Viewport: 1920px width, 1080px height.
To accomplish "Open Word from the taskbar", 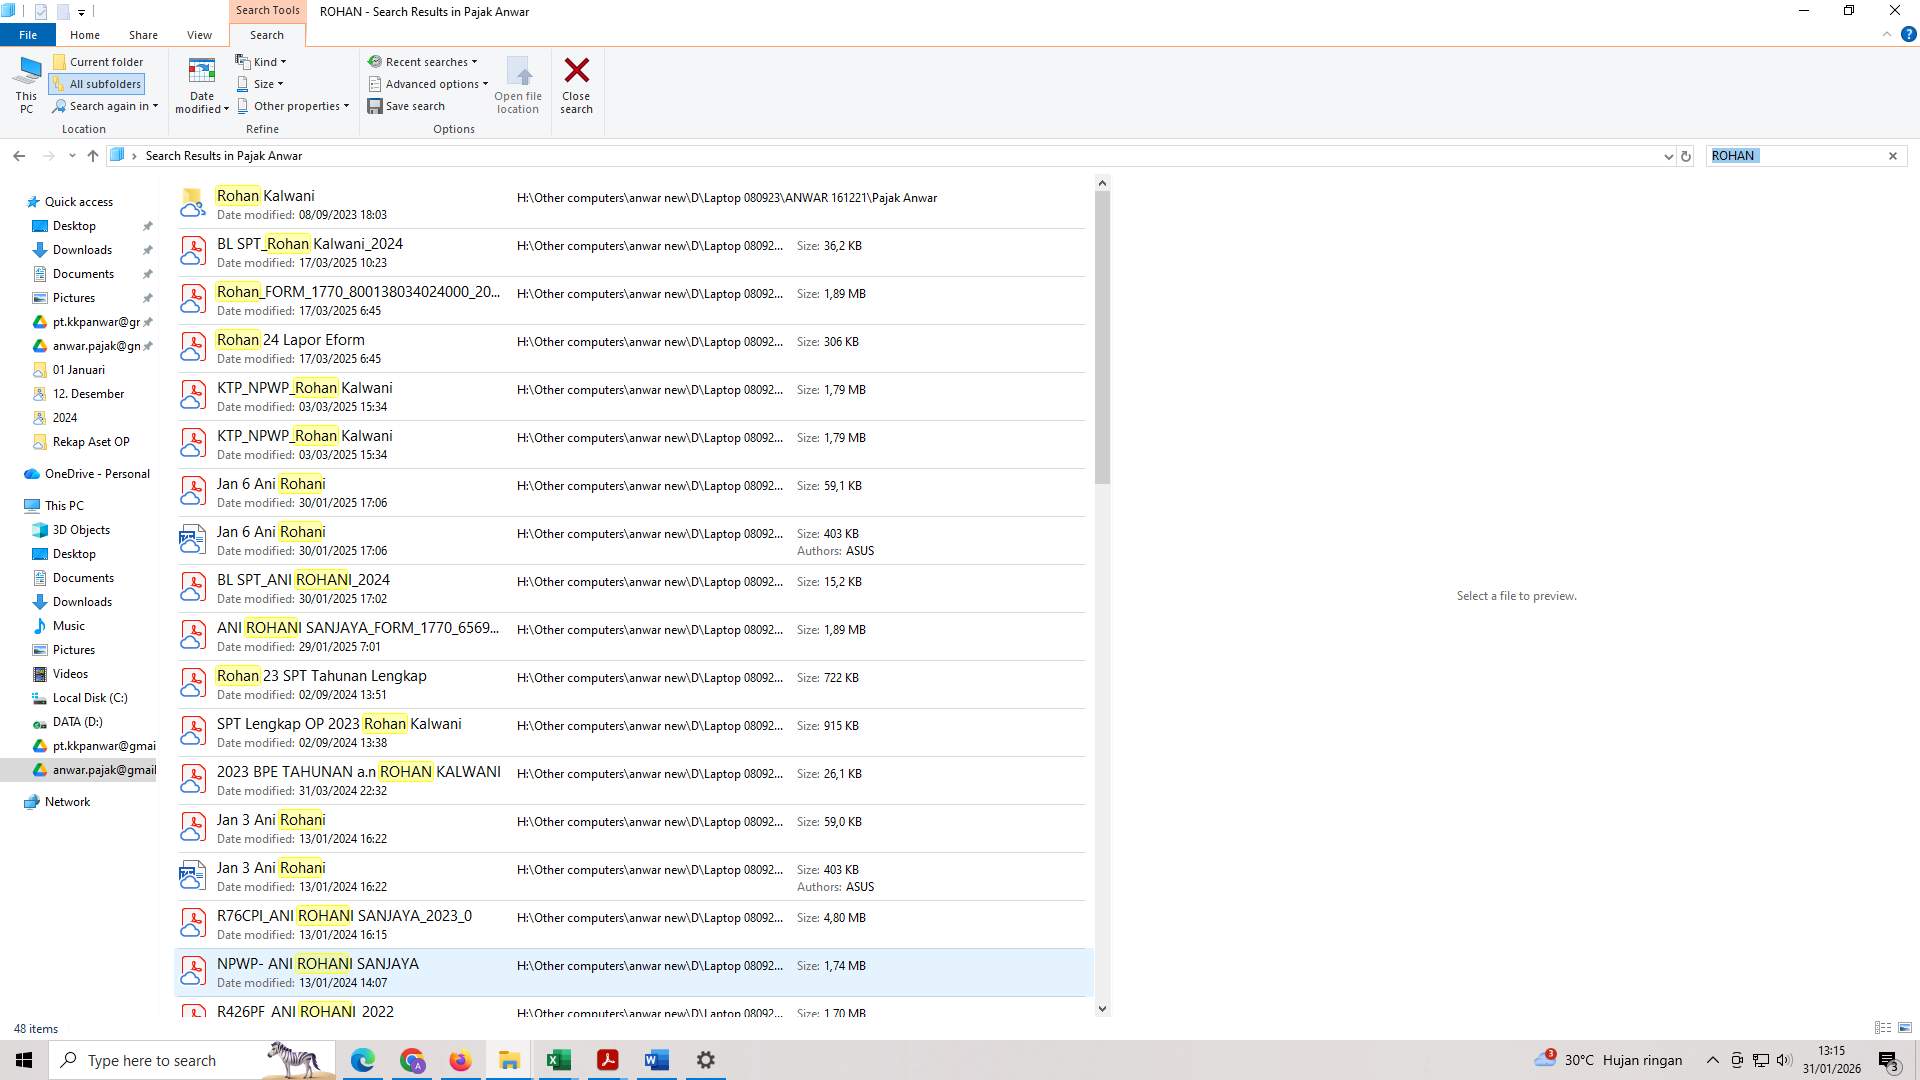I will tap(656, 1059).
